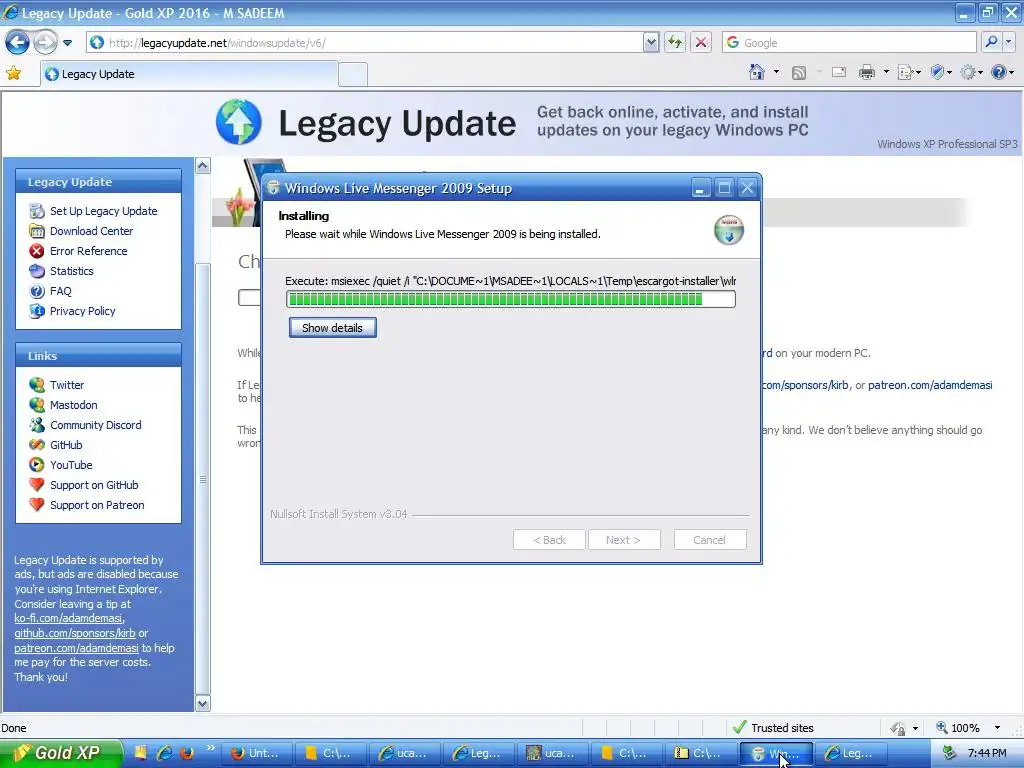Viewport: 1024px width, 768px height.
Task: Click the Support on Patreon heart icon
Action: tap(37, 505)
